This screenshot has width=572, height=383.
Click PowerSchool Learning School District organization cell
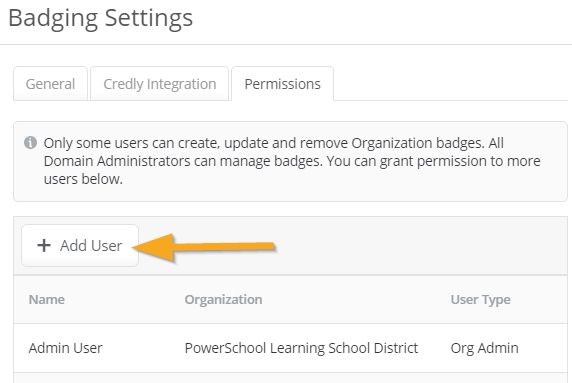coord(301,348)
